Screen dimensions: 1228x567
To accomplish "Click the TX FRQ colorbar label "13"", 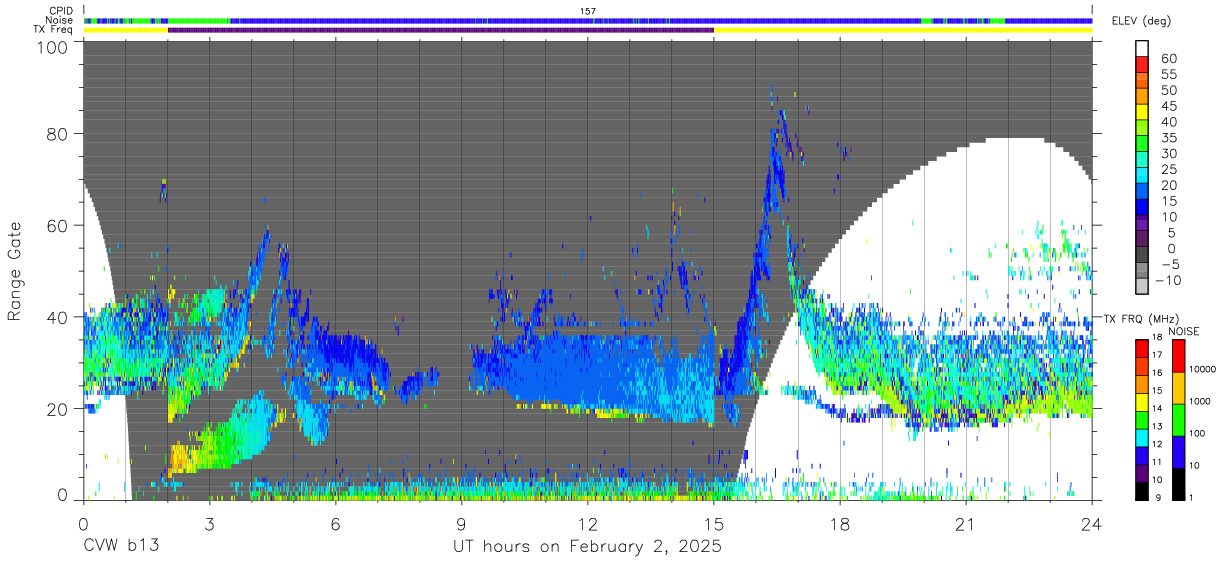I will point(1156,427).
